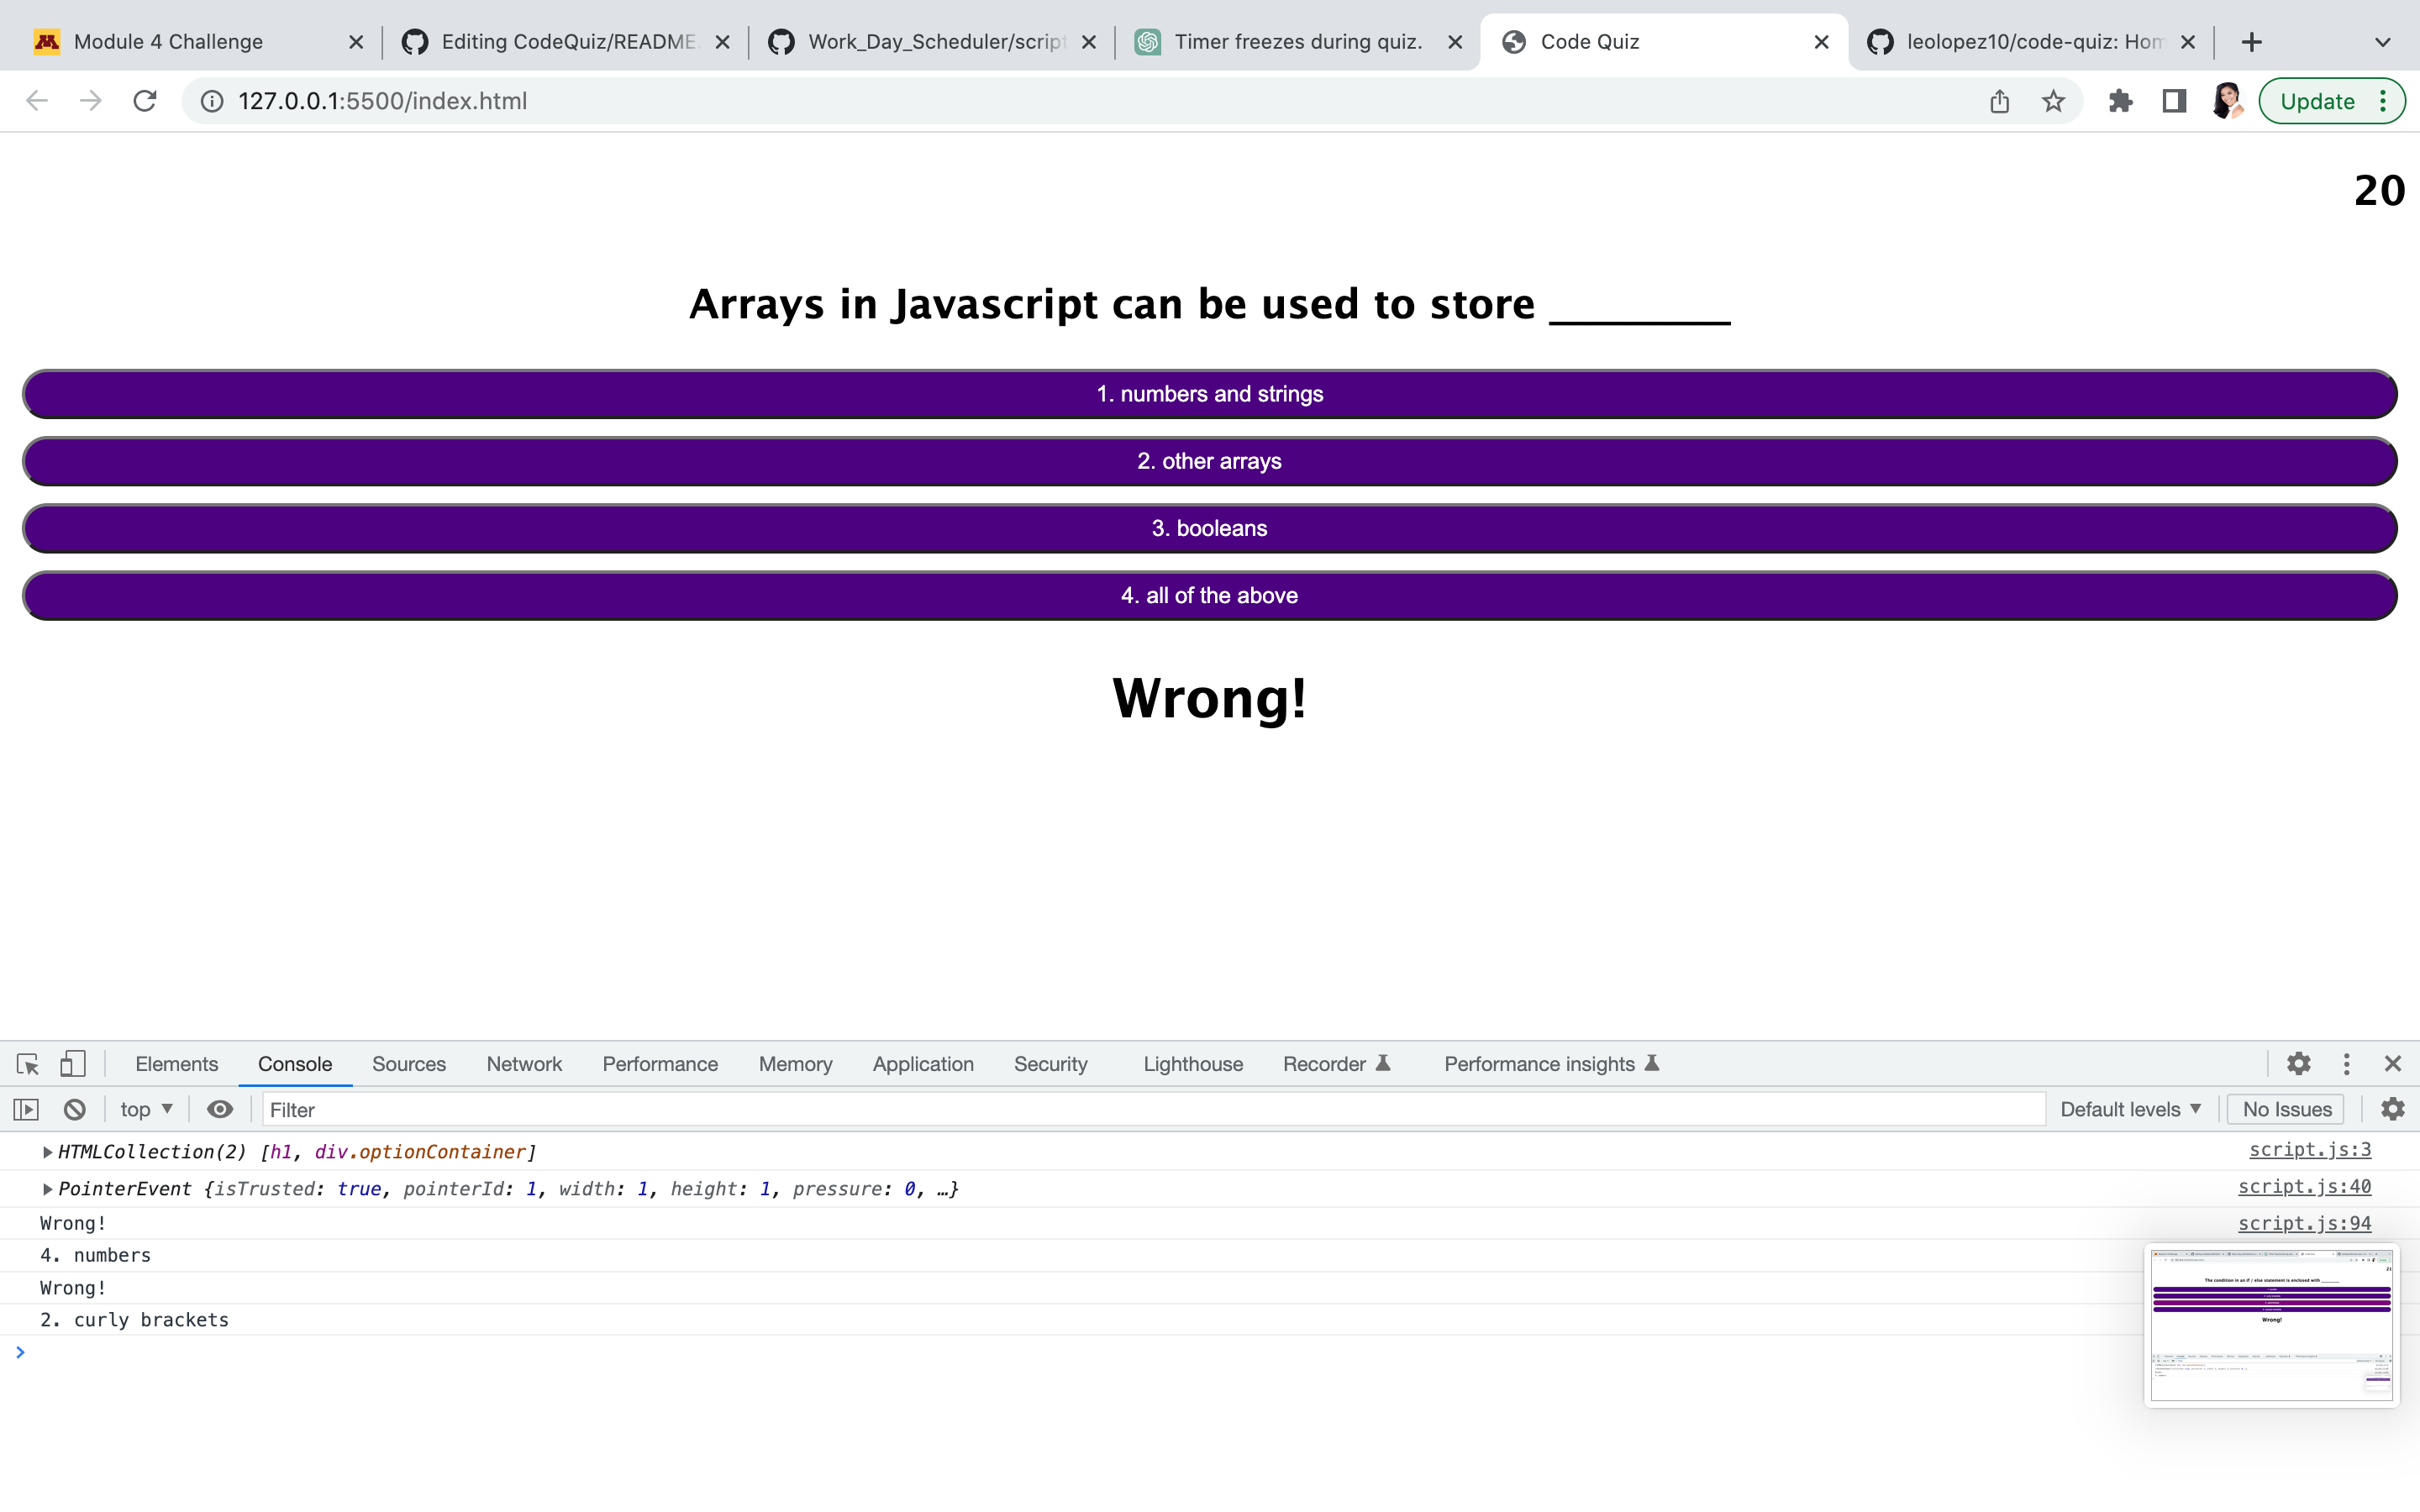2420x1512 pixels.
Task: Open DevTools settings gear next to tabs
Action: [2299, 1064]
